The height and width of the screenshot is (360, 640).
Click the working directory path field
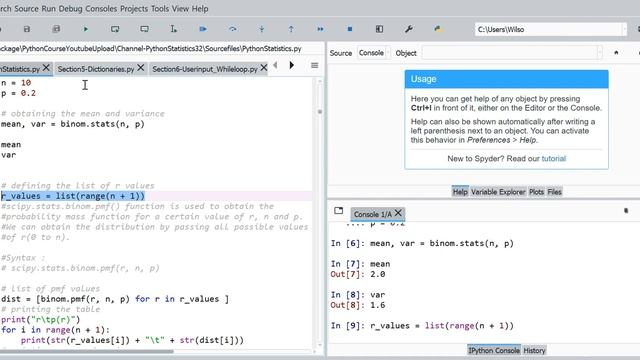tap(548, 29)
